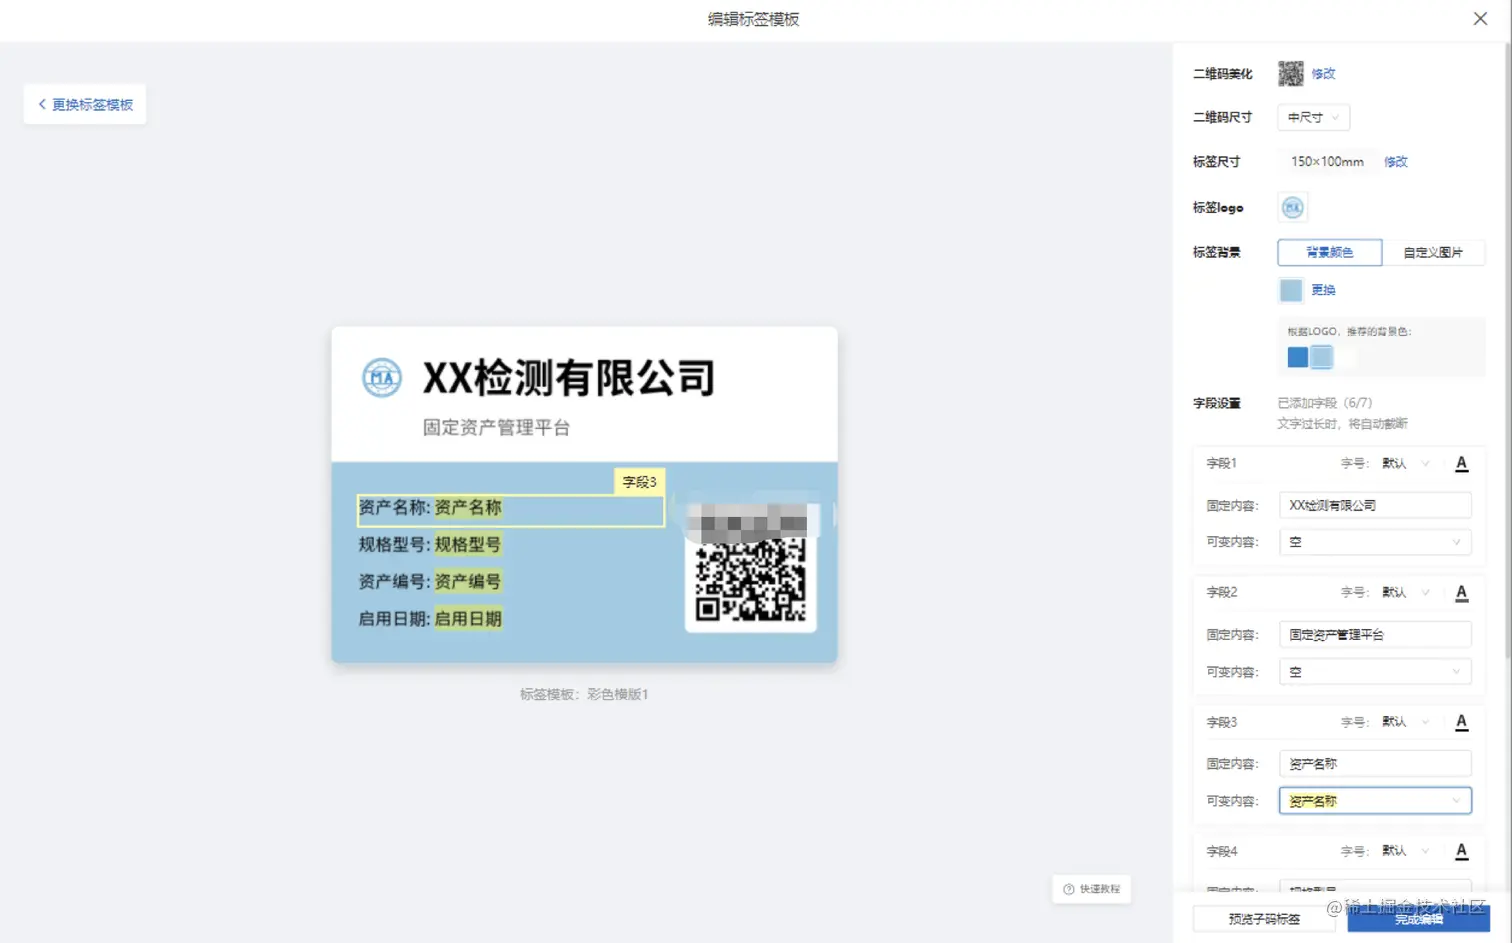Open 字号 dropdown for 字段1
This screenshot has height=943, width=1512.
1406,464
